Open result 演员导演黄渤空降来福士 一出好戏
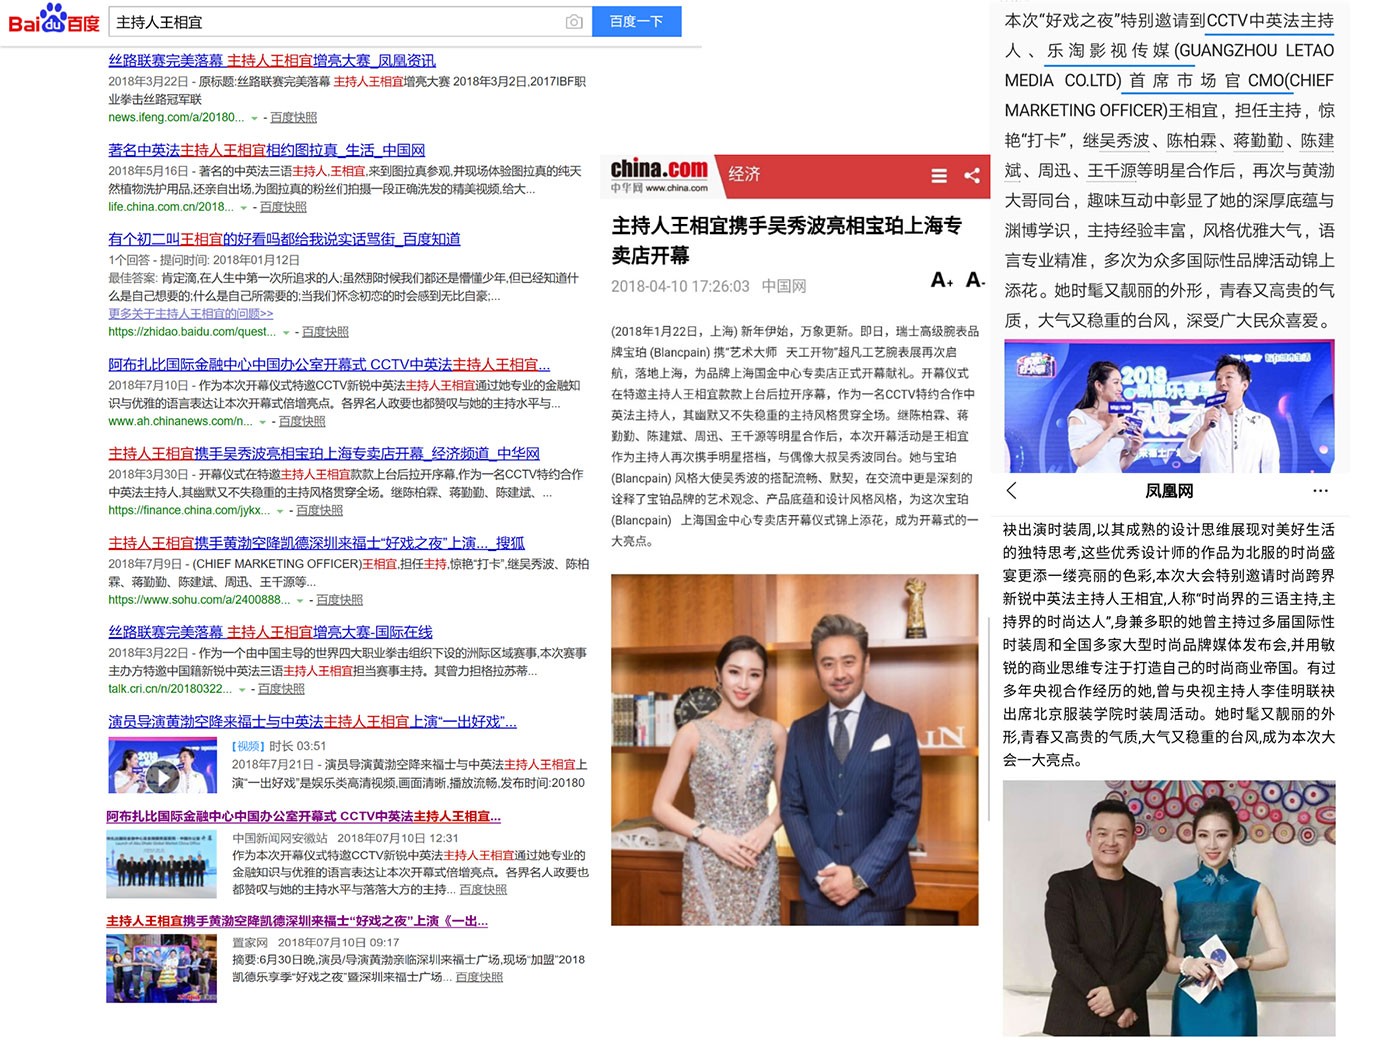This screenshot has width=1400, height=1050. pyautogui.click(x=312, y=721)
